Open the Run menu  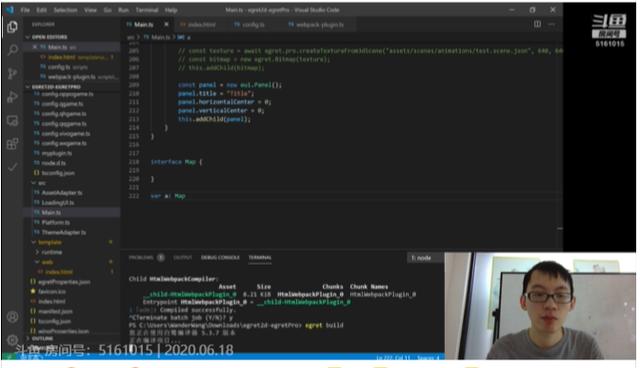coord(123,10)
